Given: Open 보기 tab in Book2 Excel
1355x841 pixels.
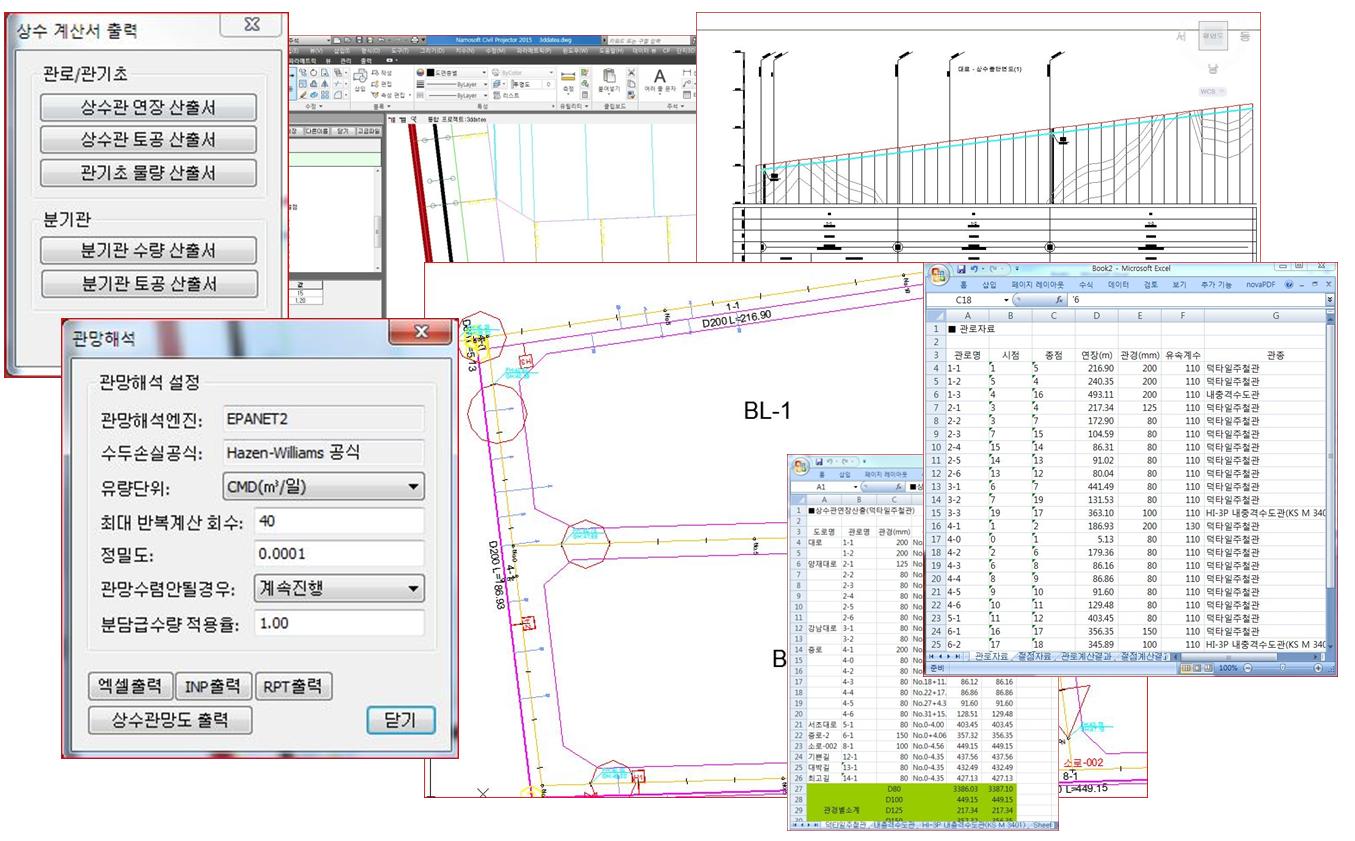Looking at the screenshot, I should pyautogui.click(x=1179, y=284).
